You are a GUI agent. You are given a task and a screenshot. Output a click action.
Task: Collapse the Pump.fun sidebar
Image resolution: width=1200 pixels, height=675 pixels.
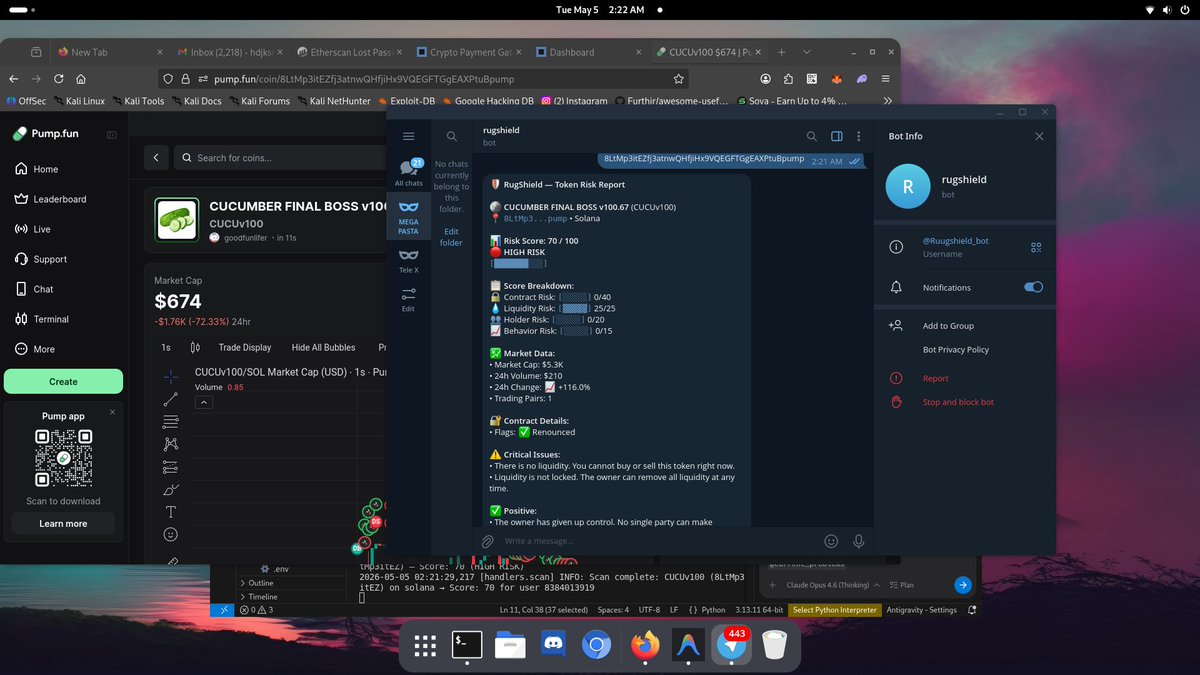click(112, 134)
